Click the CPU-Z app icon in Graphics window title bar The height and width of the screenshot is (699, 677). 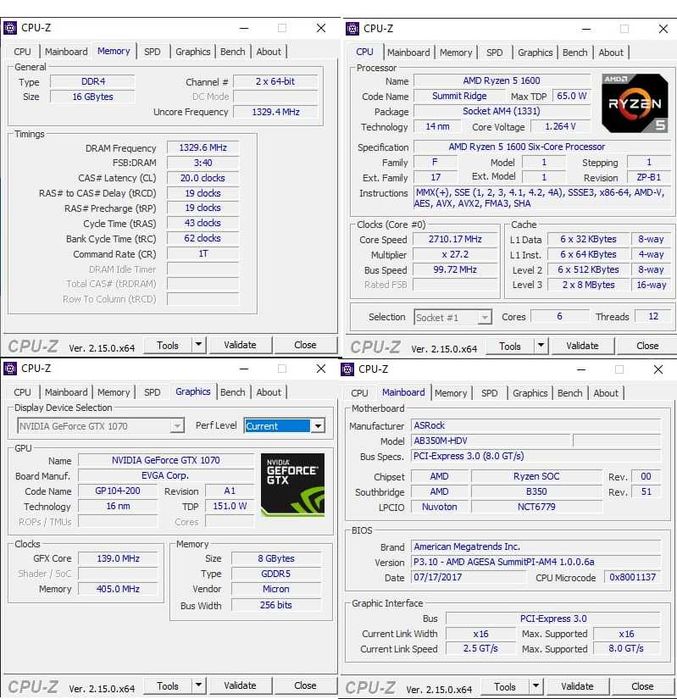tap(10, 369)
